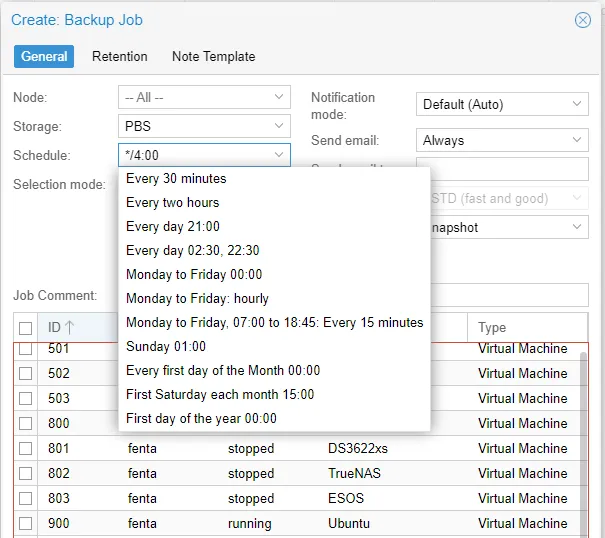605x538 pixels.
Task: Click the 'TrueNAS' name cell
Action: coord(354,473)
